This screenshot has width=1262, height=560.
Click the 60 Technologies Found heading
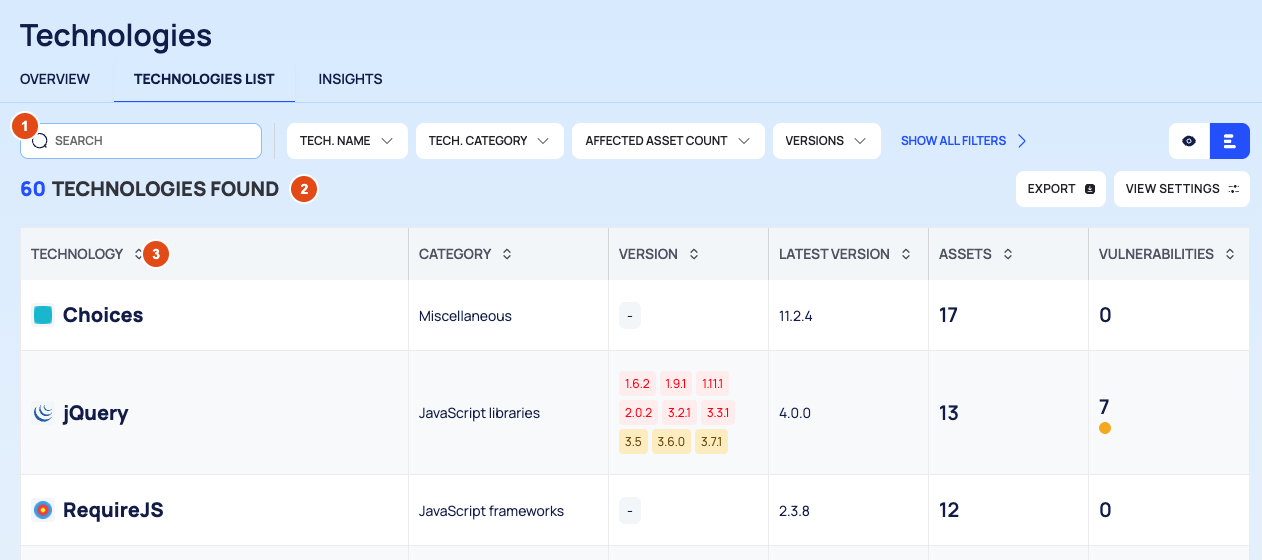[150, 189]
